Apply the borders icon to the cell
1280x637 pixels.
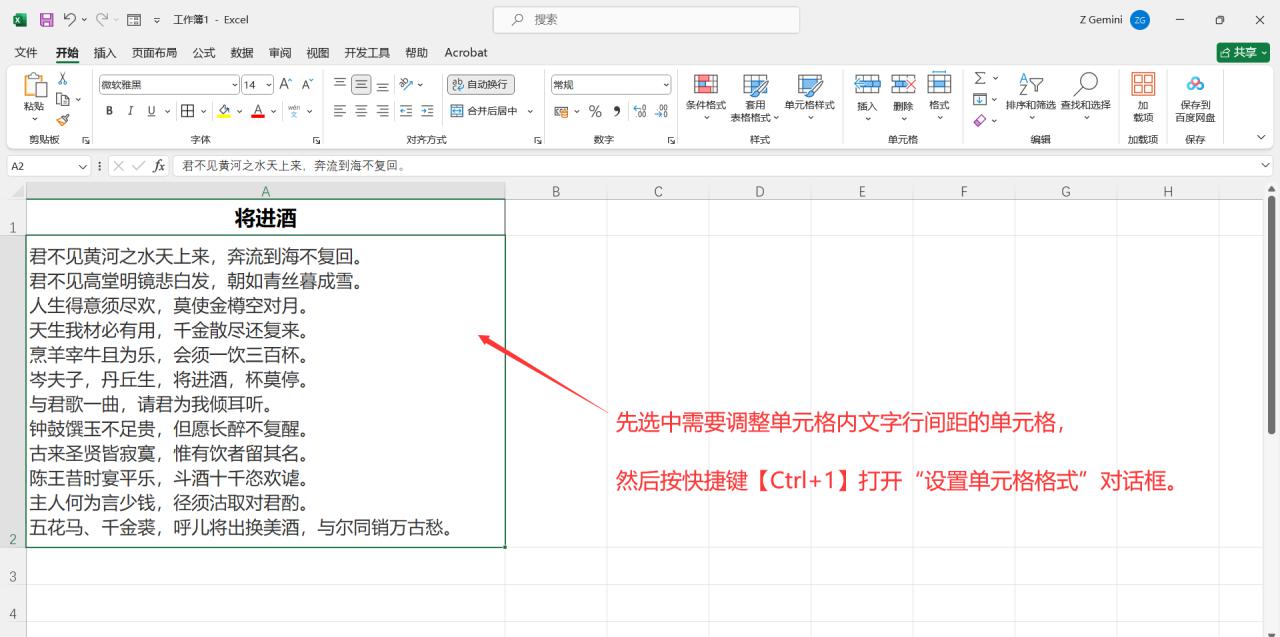pyautogui.click(x=187, y=111)
